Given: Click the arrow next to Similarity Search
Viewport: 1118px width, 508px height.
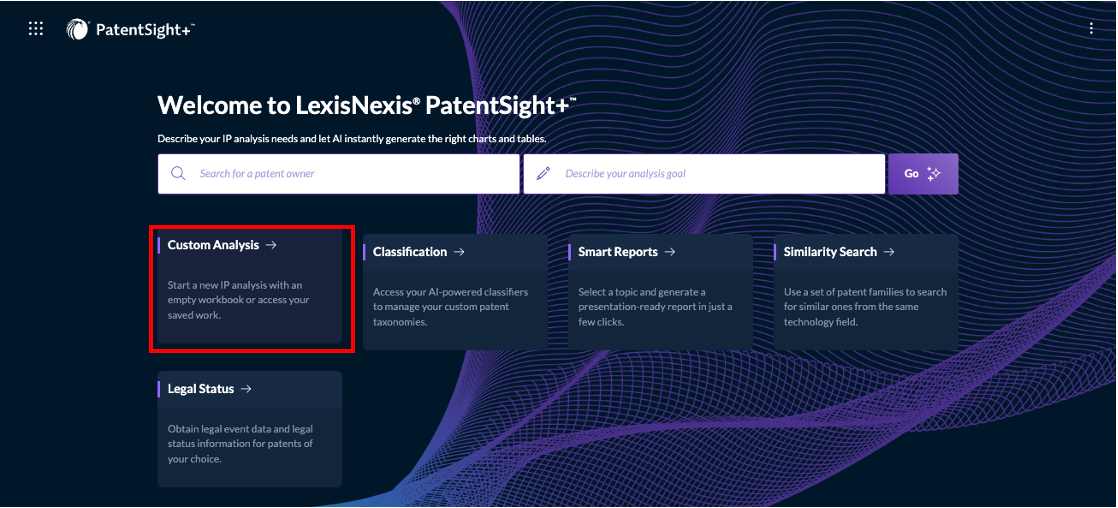Looking at the screenshot, I should coord(888,252).
